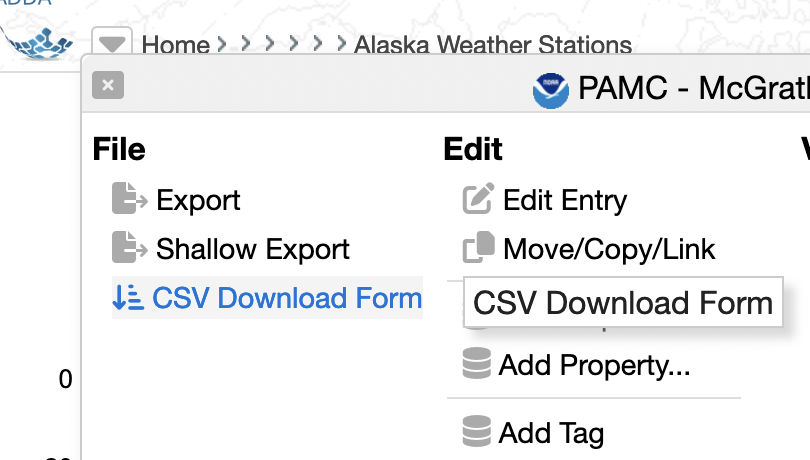Go to the Home breadcrumb
810x460 pixels.
pos(176,46)
